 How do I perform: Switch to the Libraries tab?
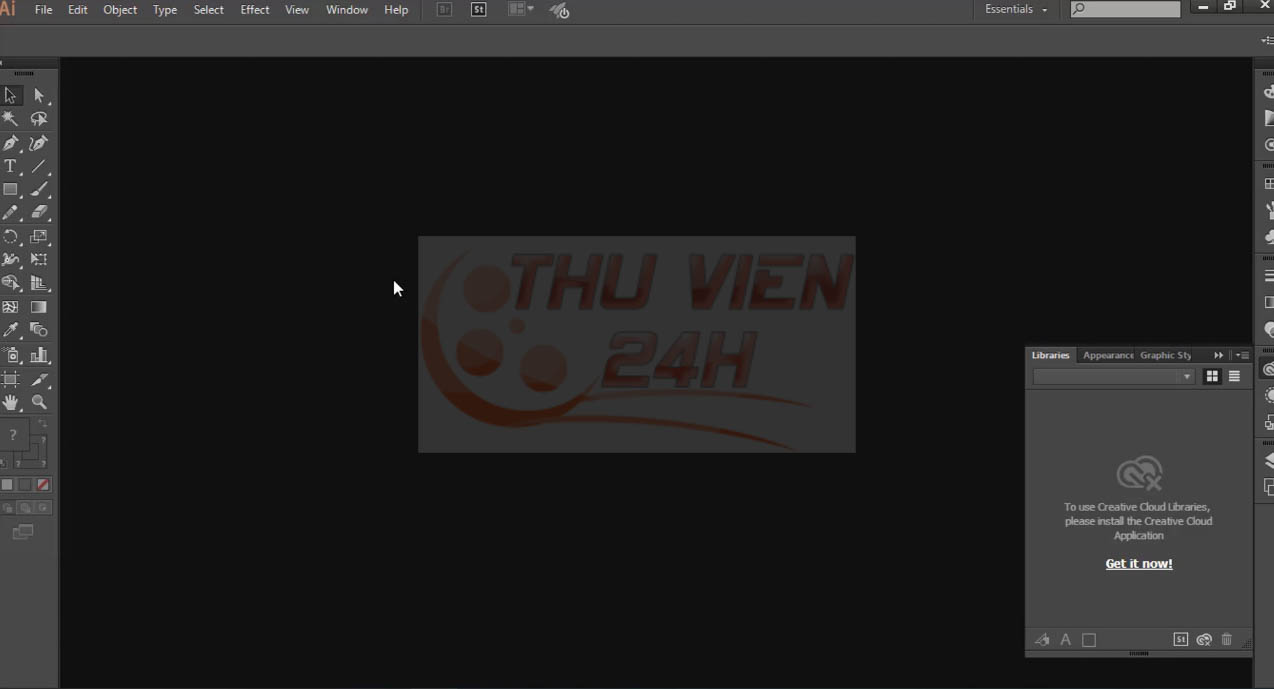1050,355
